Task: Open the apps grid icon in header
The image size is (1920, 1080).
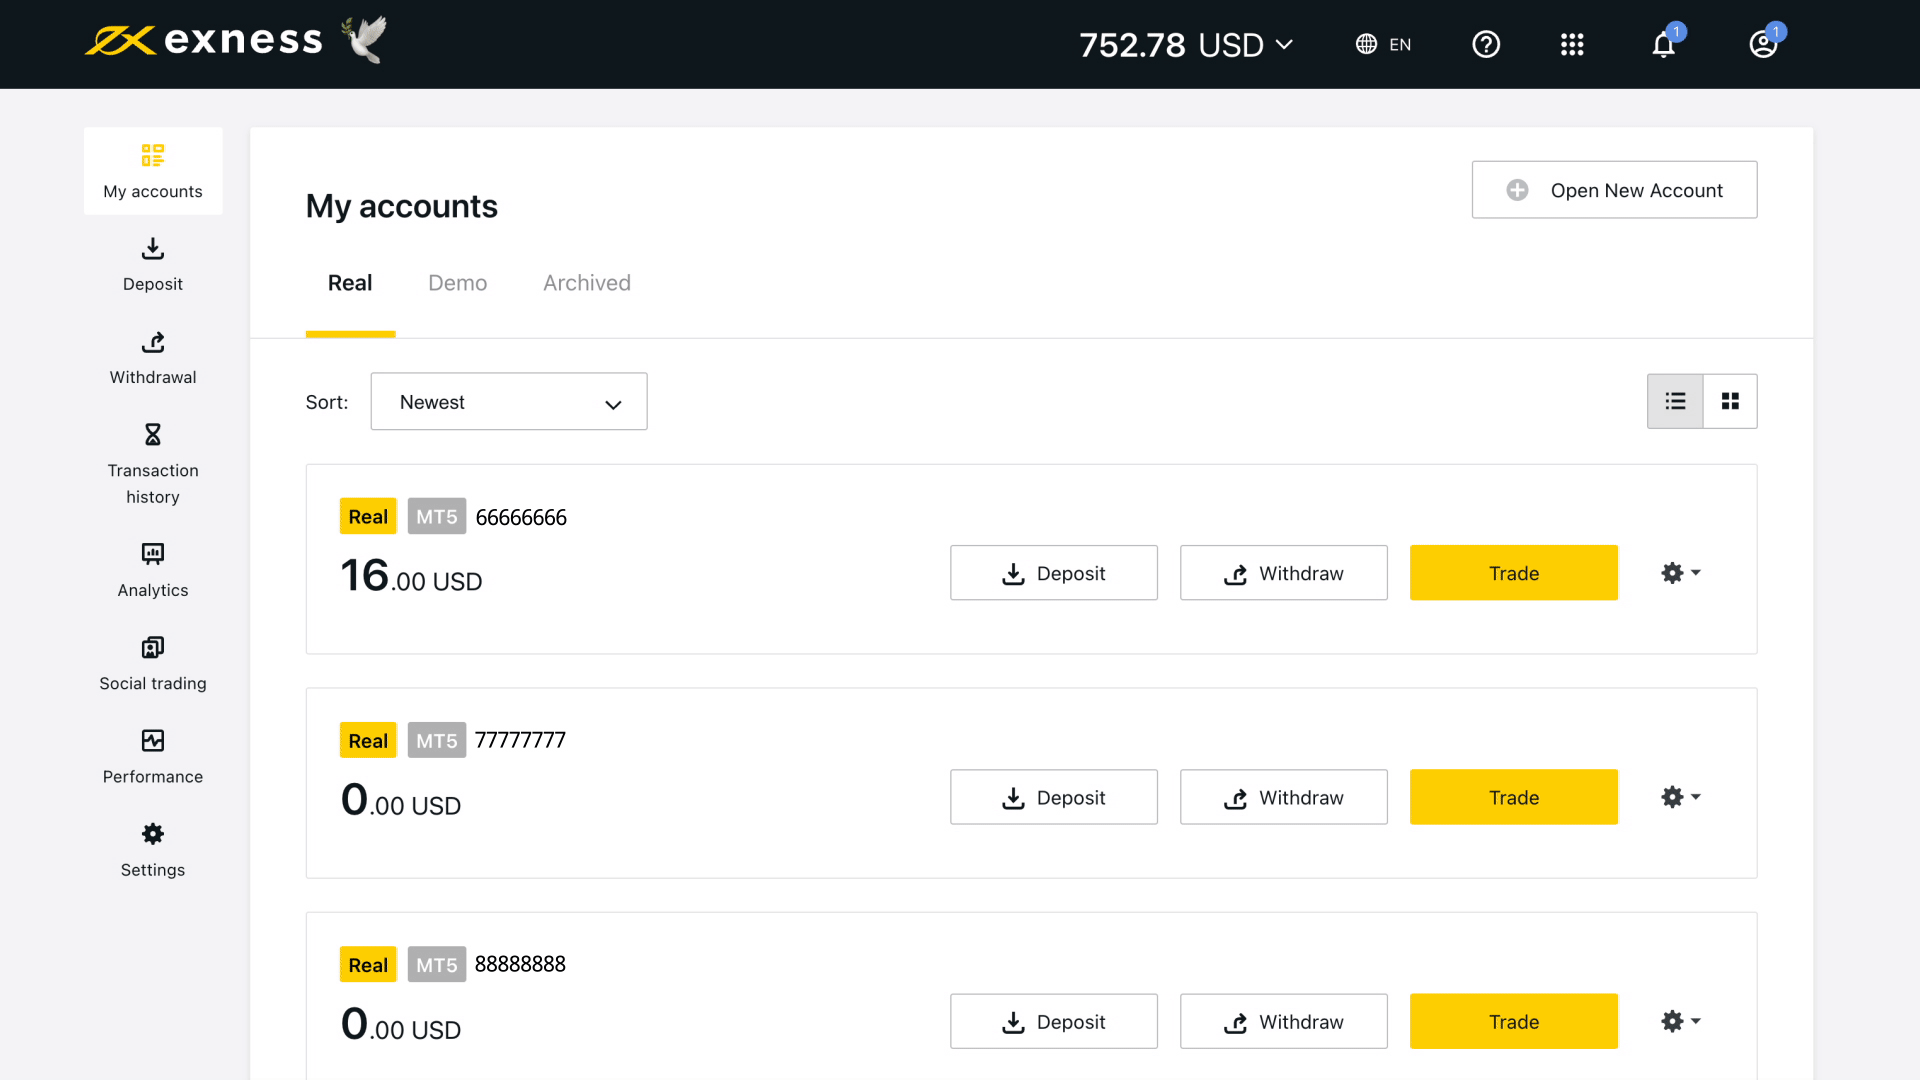Action: pyautogui.click(x=1572, y=44)
